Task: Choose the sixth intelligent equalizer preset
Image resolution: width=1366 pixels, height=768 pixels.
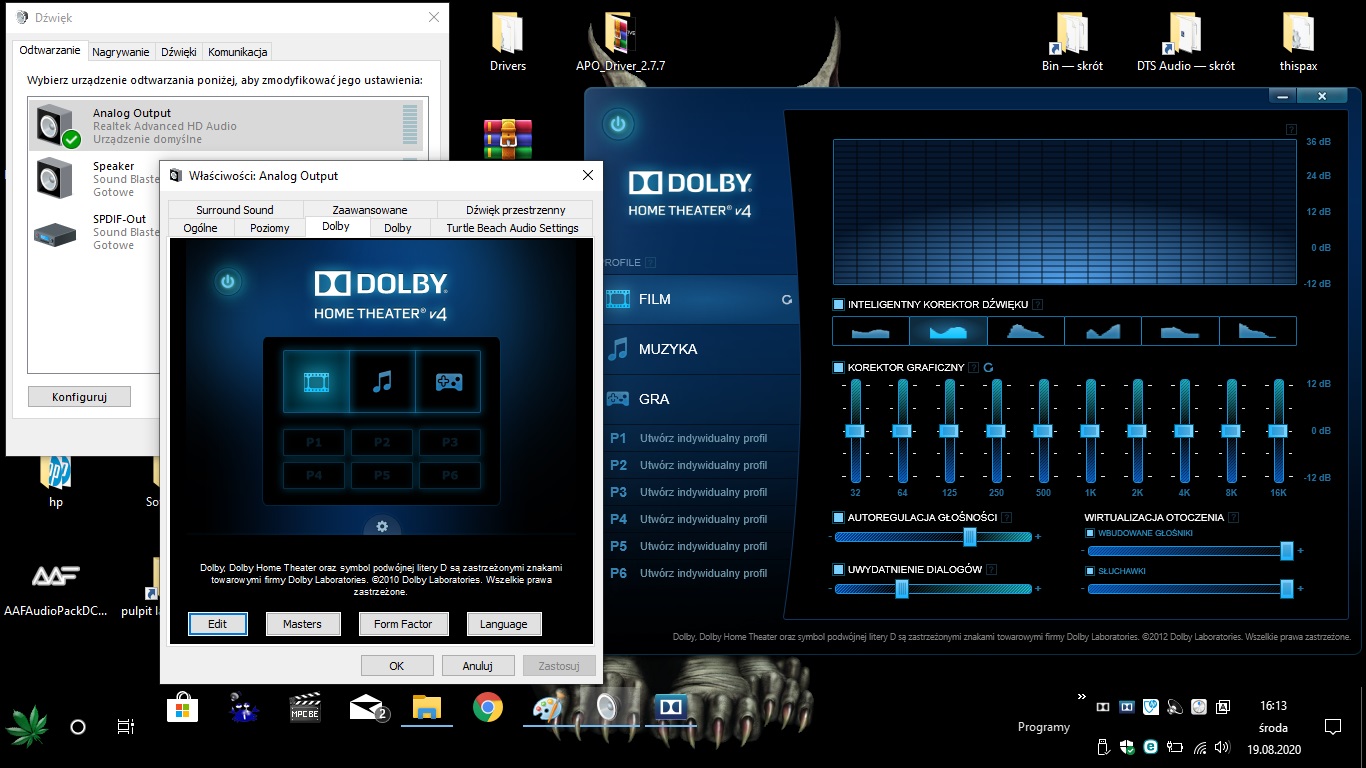Action: [x=1258, y=331]
